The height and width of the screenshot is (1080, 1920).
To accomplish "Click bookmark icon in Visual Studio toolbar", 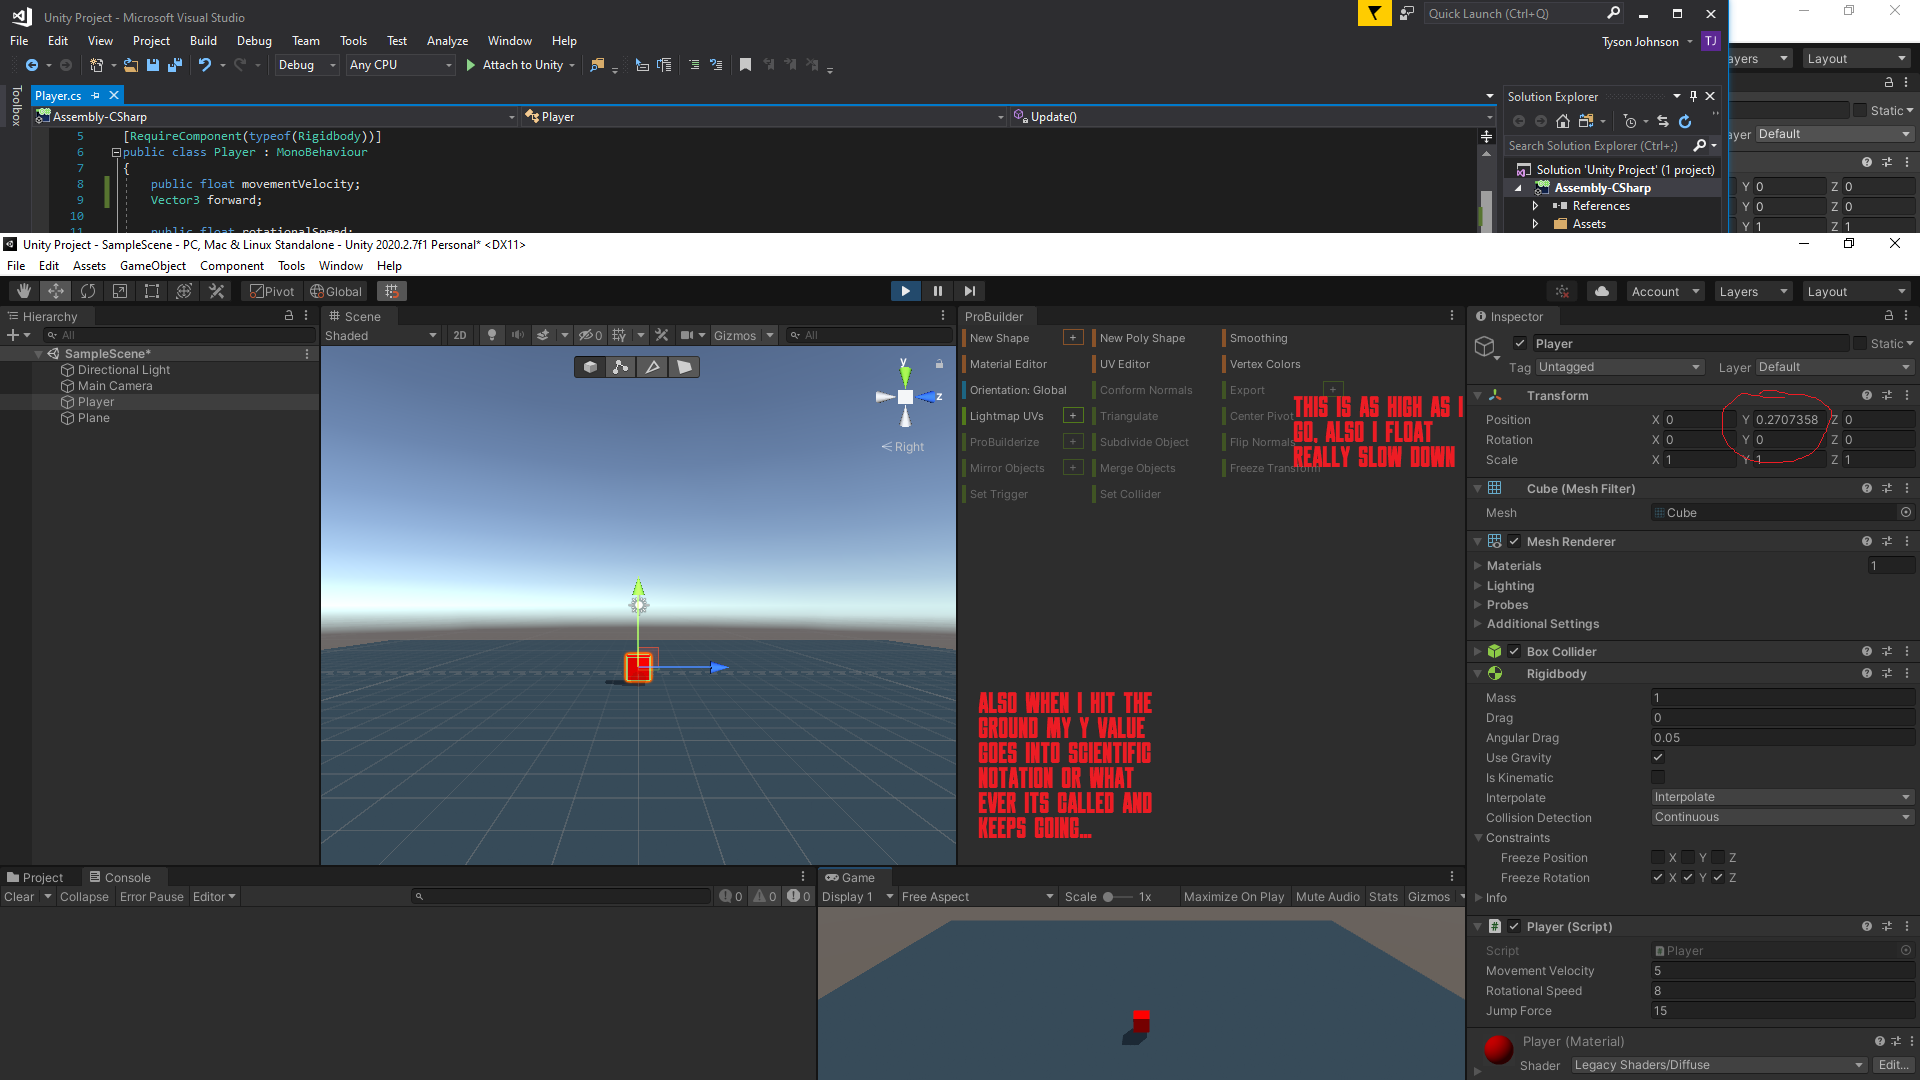I will [745, 65].
